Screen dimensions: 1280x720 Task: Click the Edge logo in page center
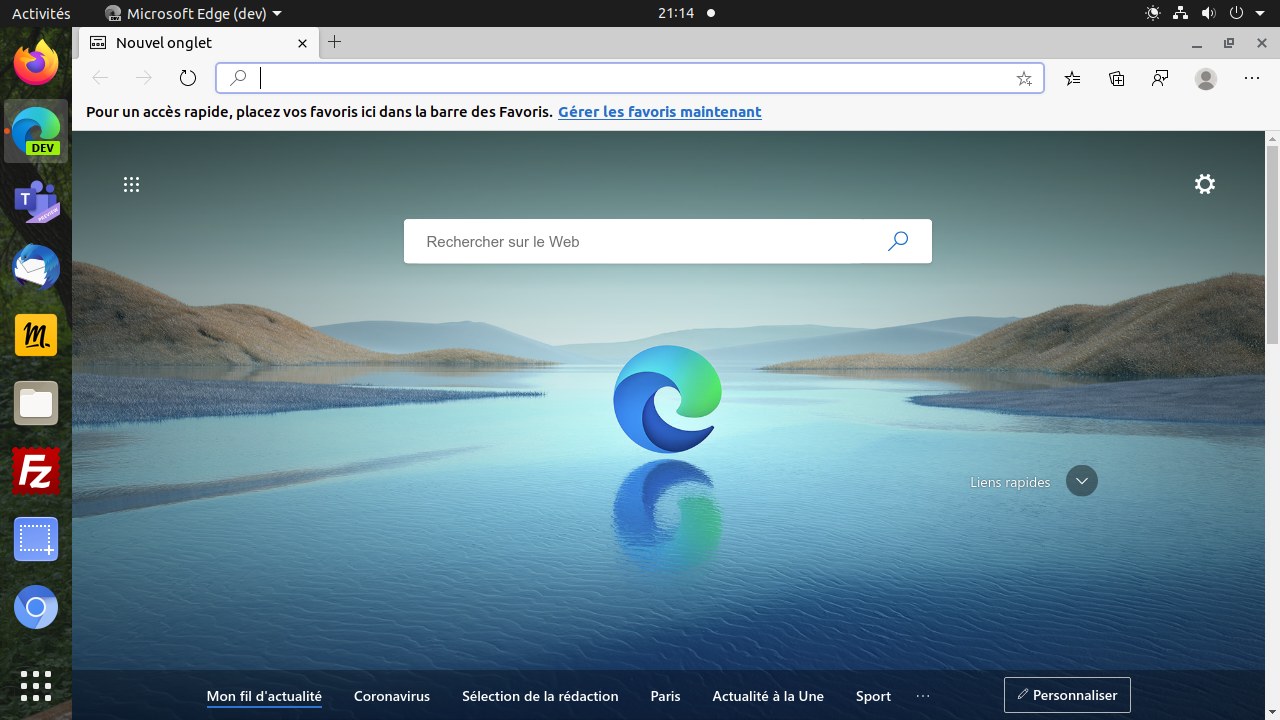667,399
